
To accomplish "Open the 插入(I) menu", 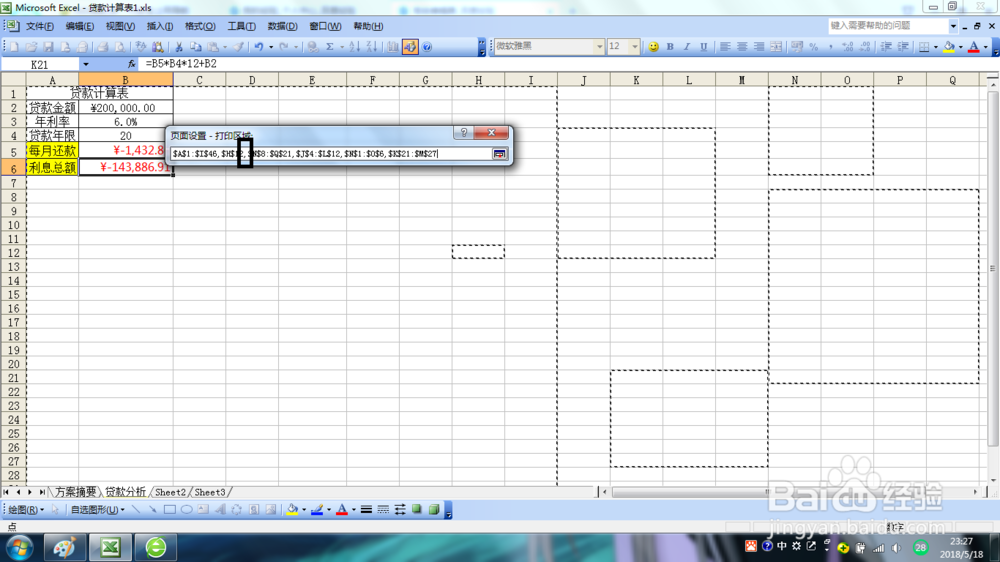I will click(x=159, y=26).
